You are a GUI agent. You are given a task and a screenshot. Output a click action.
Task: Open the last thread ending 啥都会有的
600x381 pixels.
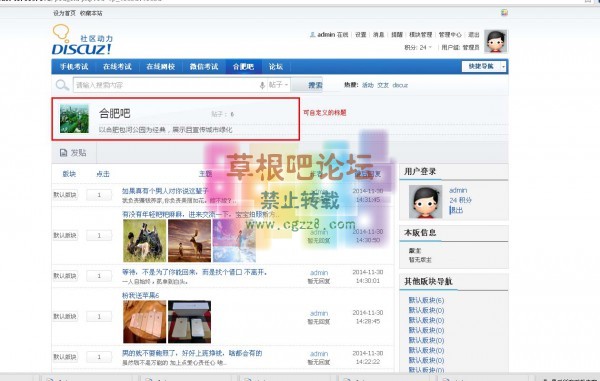click(x=192, y=353)
